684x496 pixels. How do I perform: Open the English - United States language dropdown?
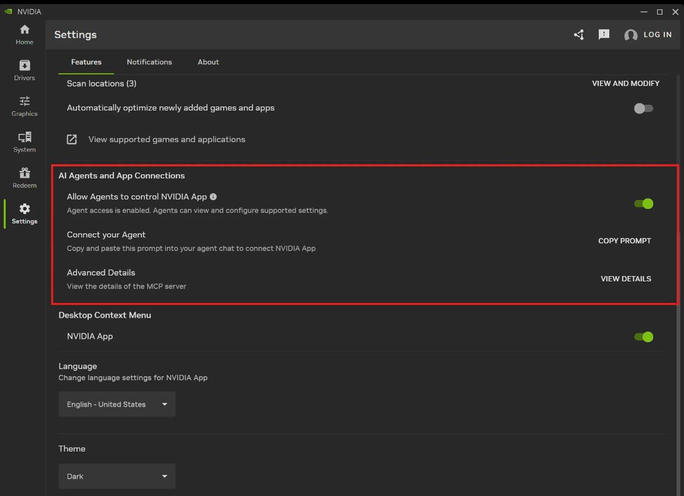[x=117, y=404]
